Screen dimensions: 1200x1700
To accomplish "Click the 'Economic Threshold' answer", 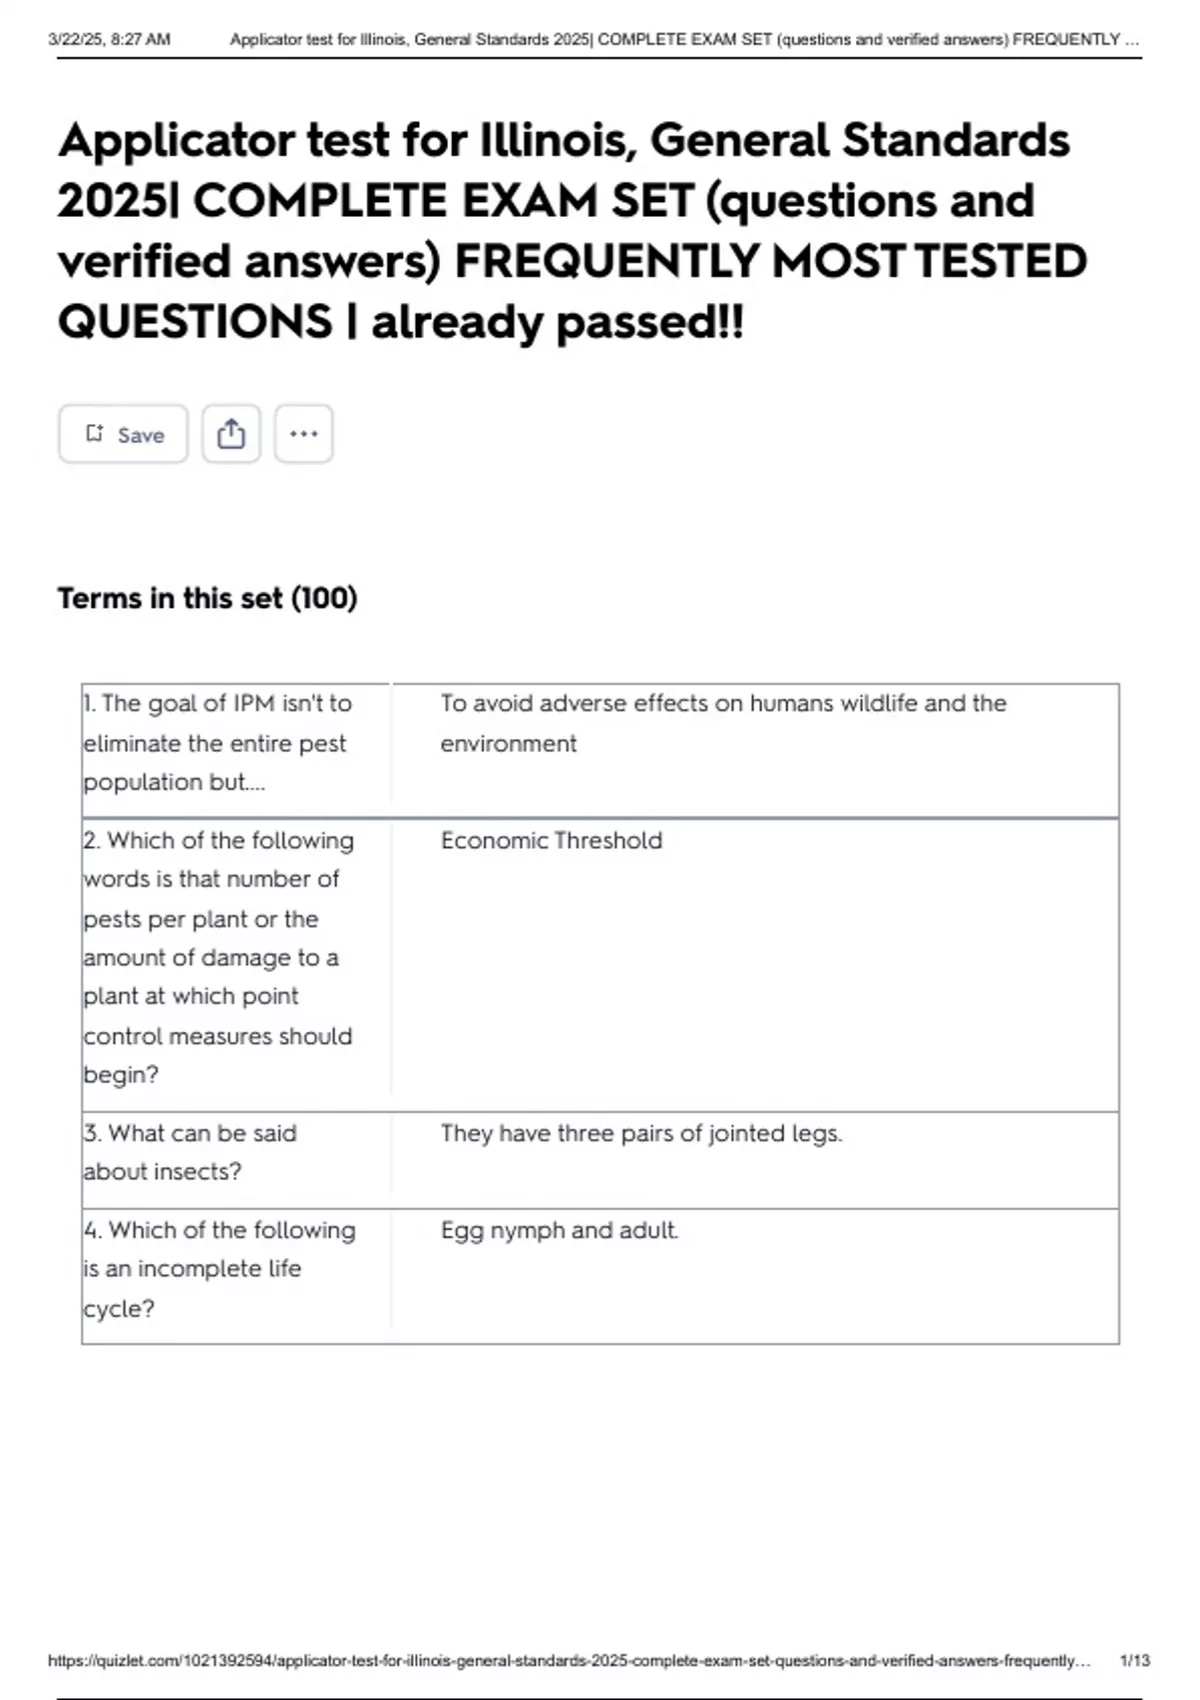I will [x=551, y=841].
